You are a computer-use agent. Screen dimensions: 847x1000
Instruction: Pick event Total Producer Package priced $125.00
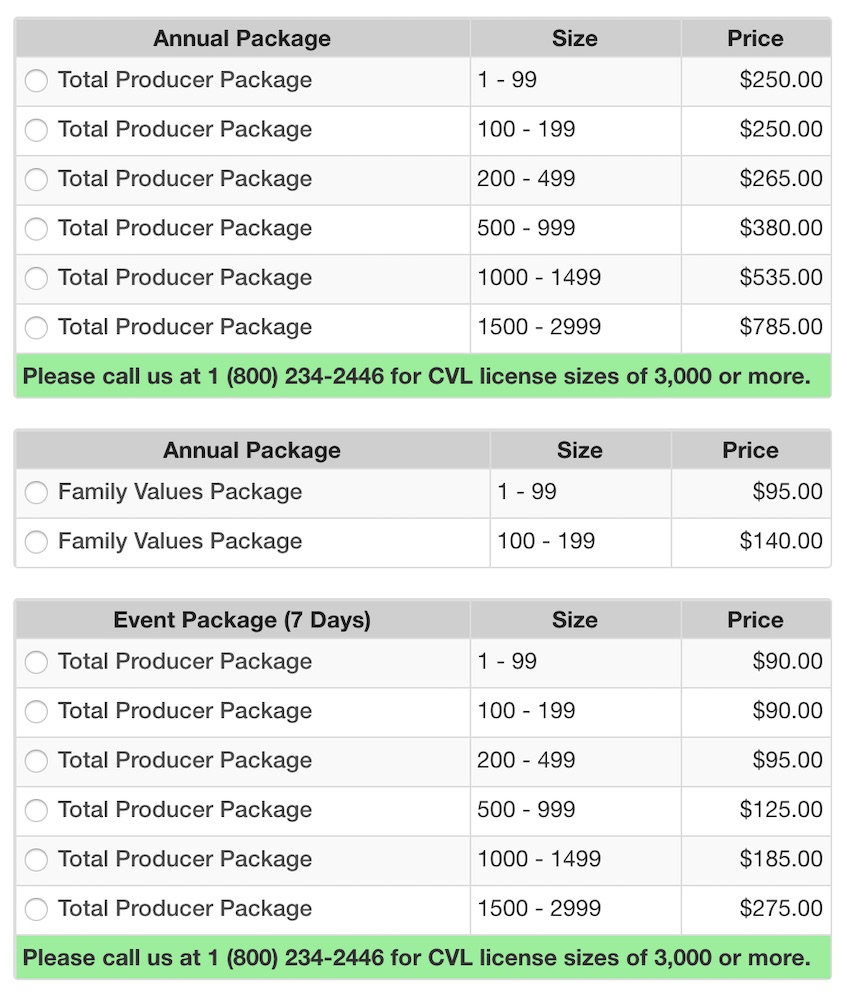pyautogui.click(x=36, y=811)
